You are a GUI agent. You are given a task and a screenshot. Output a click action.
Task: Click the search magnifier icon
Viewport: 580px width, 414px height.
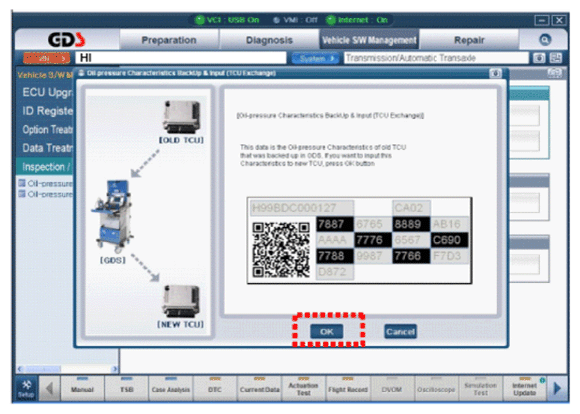point(544,40)
